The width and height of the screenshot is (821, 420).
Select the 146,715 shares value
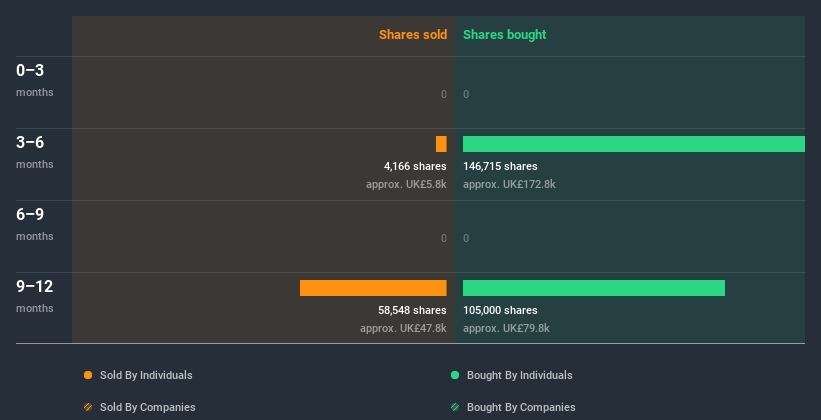pos(500,166)
